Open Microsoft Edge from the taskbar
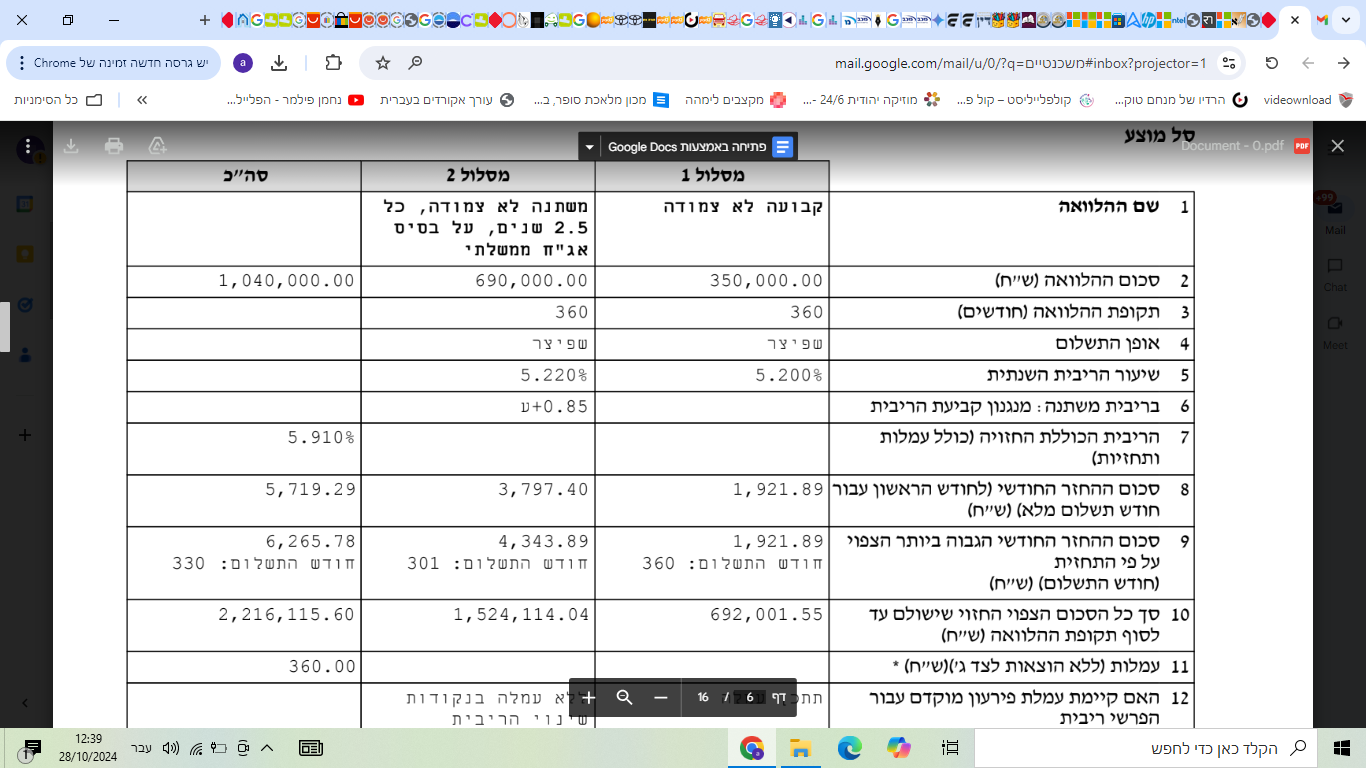 [849, 748]
